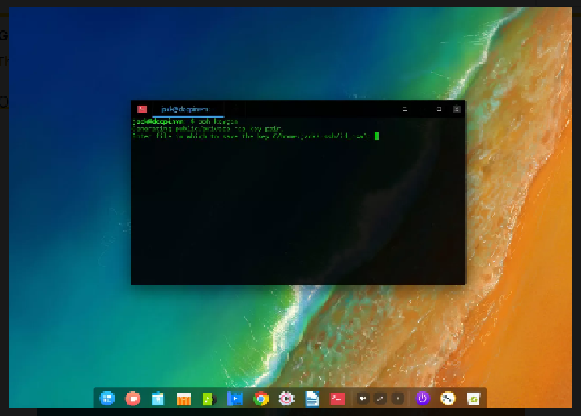This screenshot has width=583, height=418.
Task: Click the yellow round icon in dock
Action: [x=448, y=399]
